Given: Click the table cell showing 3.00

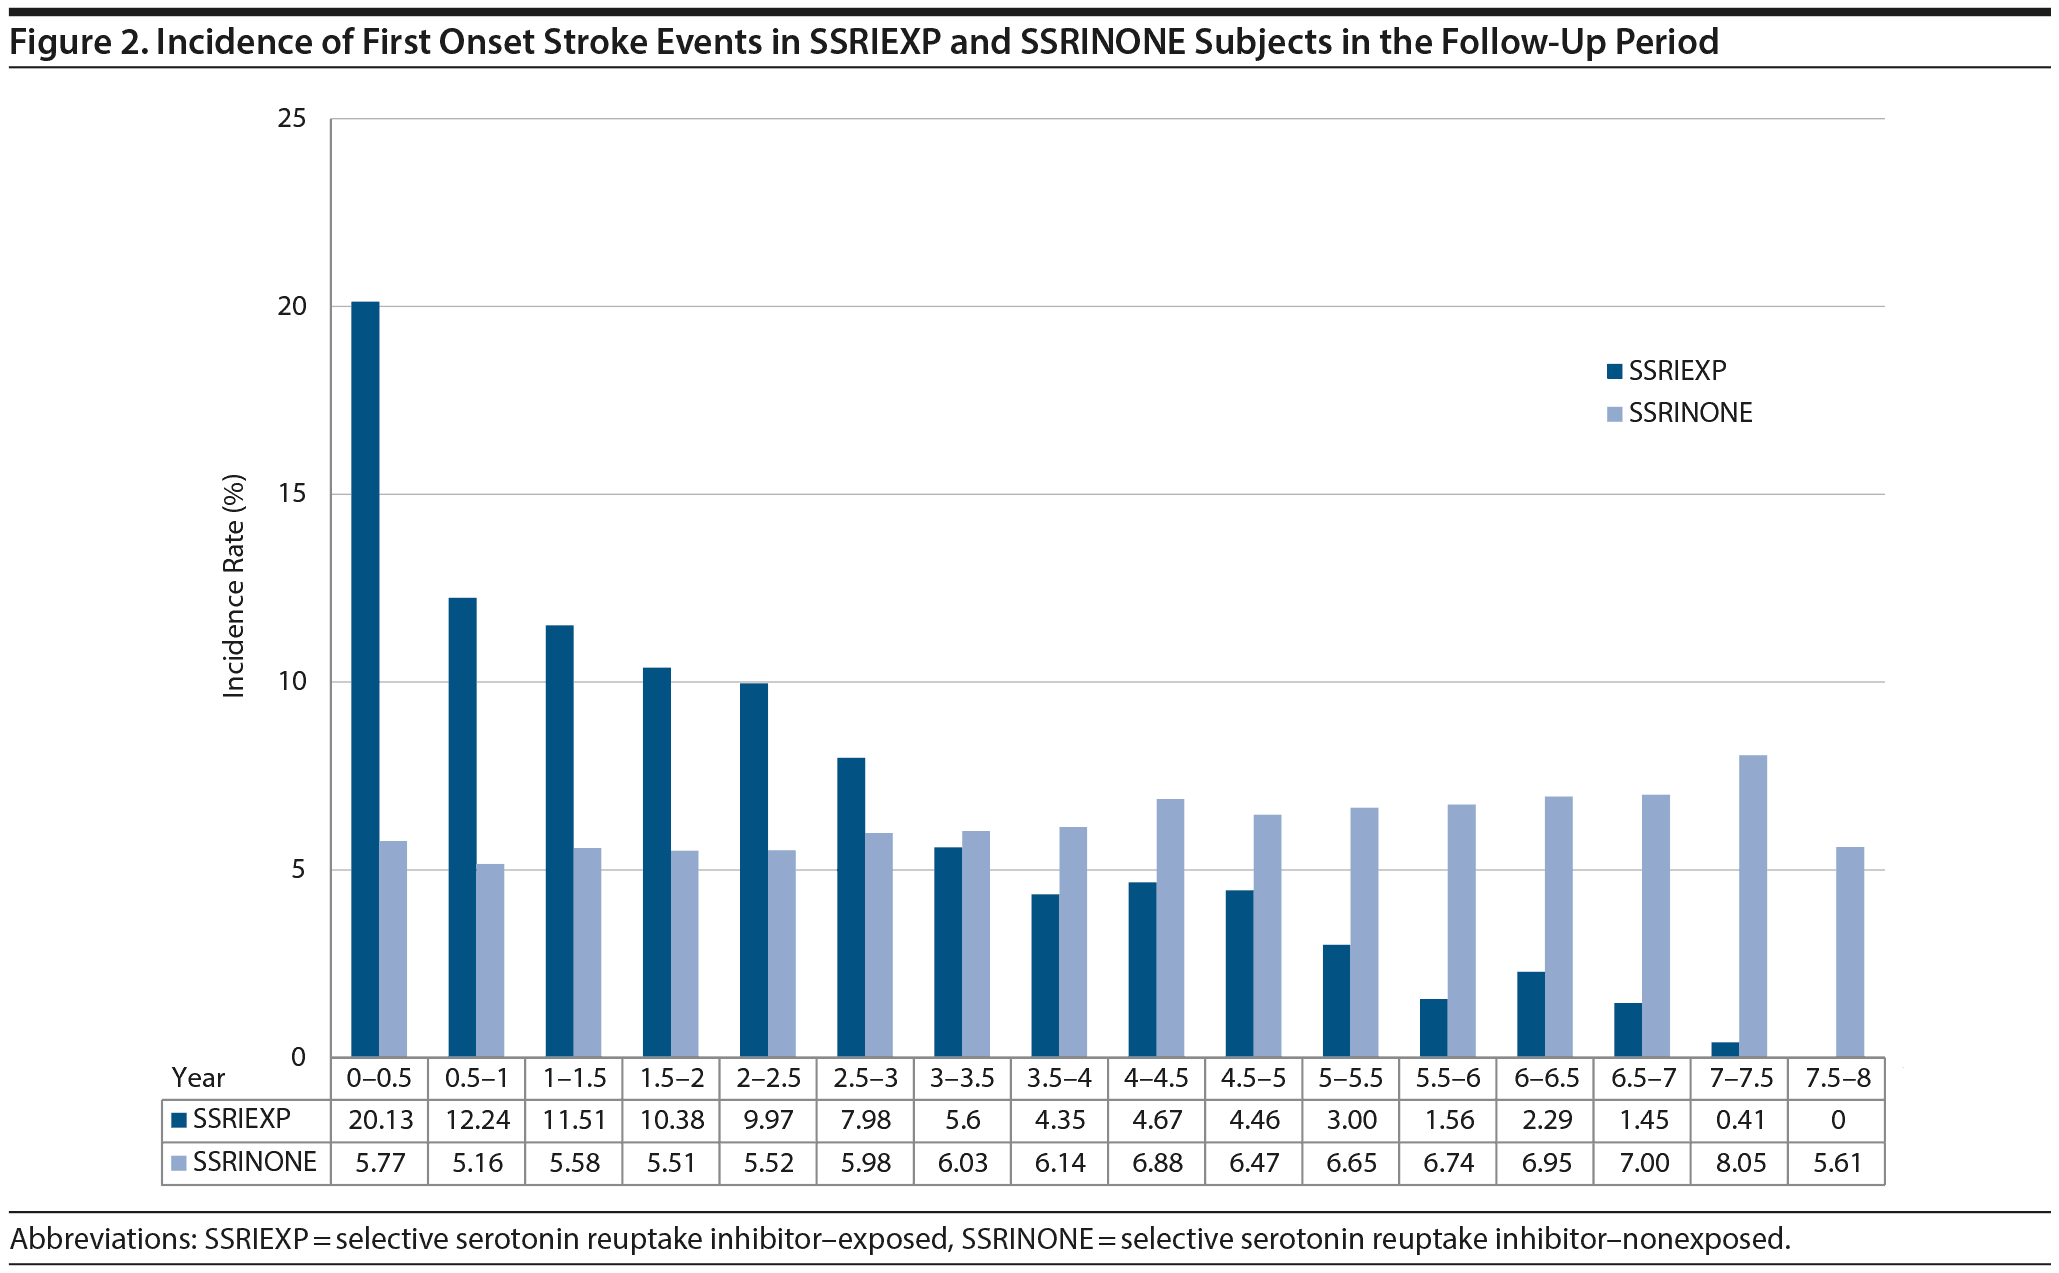Looking at the screenshot, I should pyautogui.click(x=1351, y=1120).
